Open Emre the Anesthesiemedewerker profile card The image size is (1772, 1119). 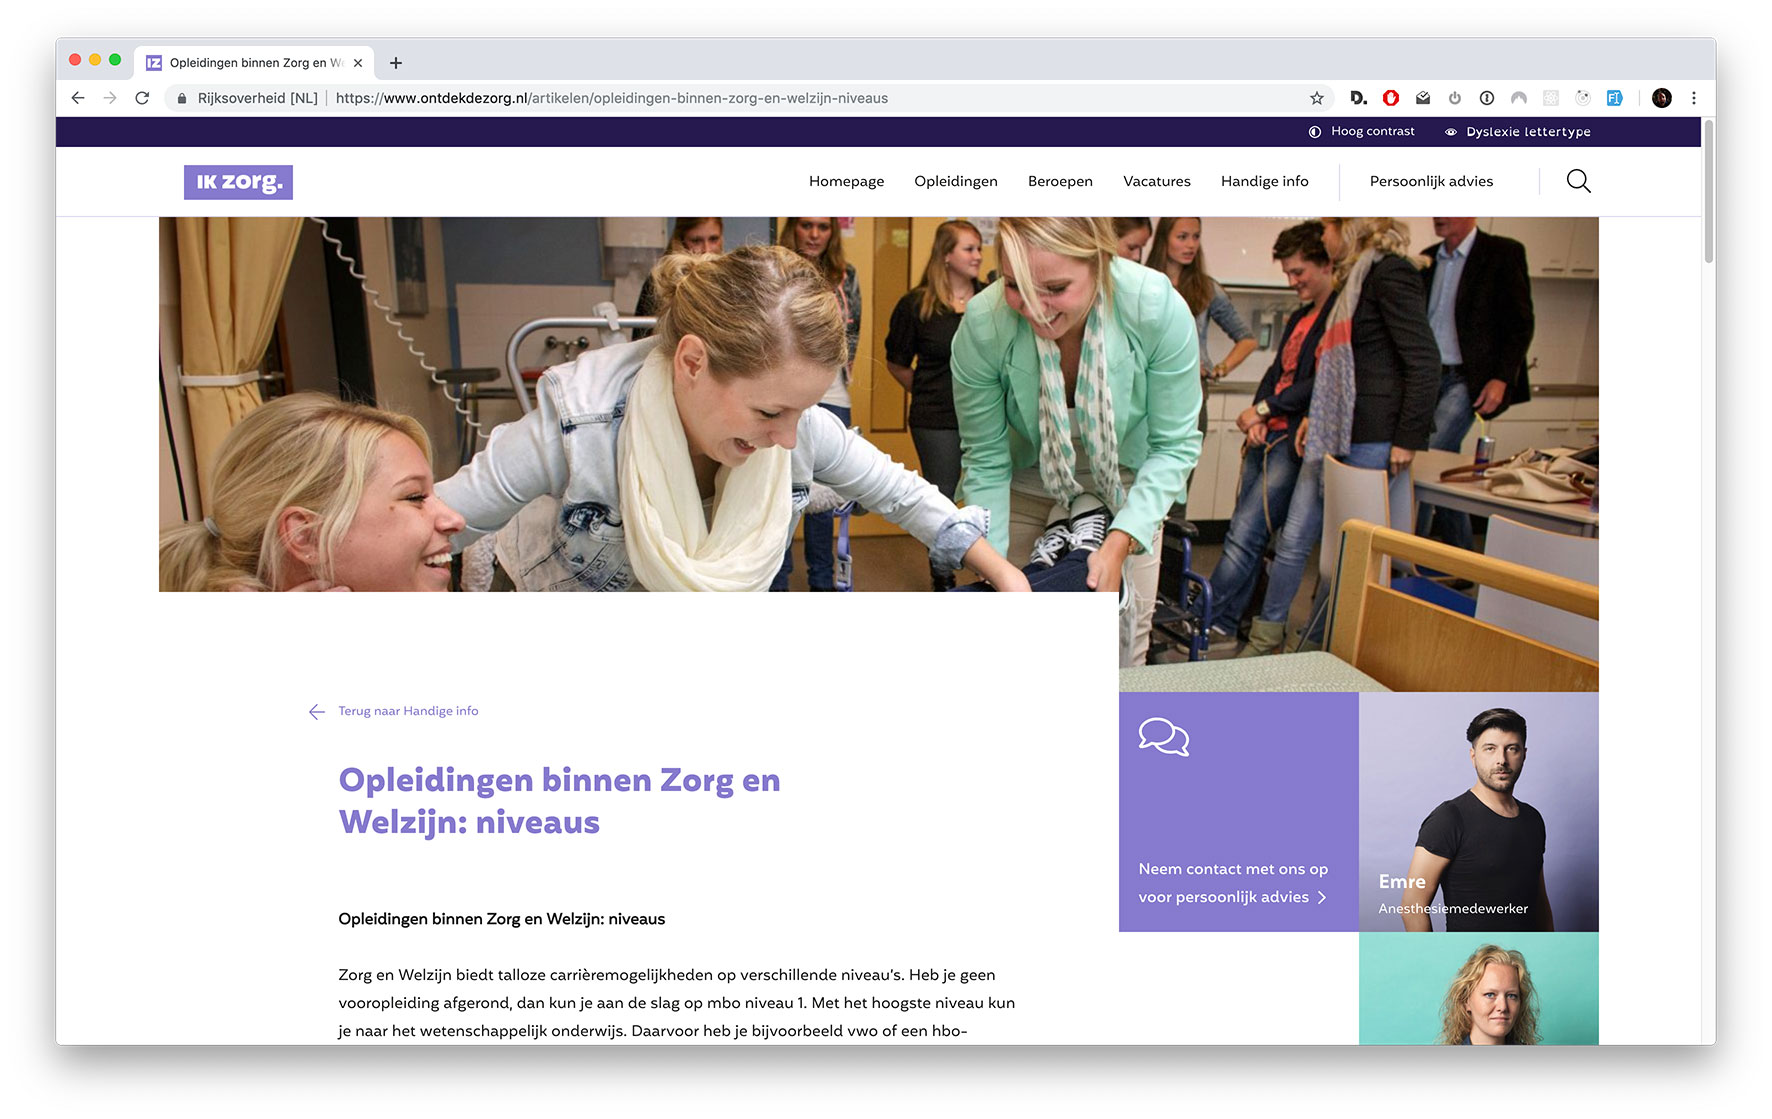1478,812
